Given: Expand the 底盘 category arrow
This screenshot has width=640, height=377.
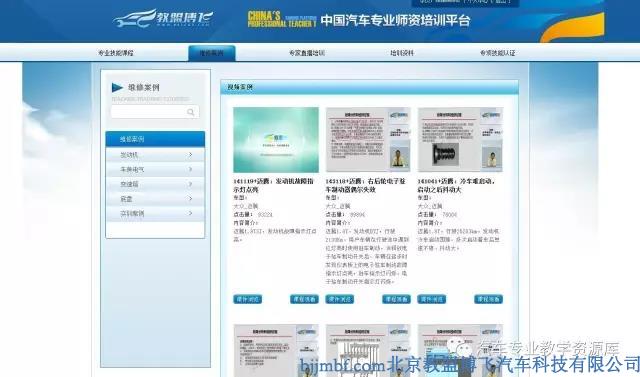Looking at the screenshot, I should pos(190,199).
